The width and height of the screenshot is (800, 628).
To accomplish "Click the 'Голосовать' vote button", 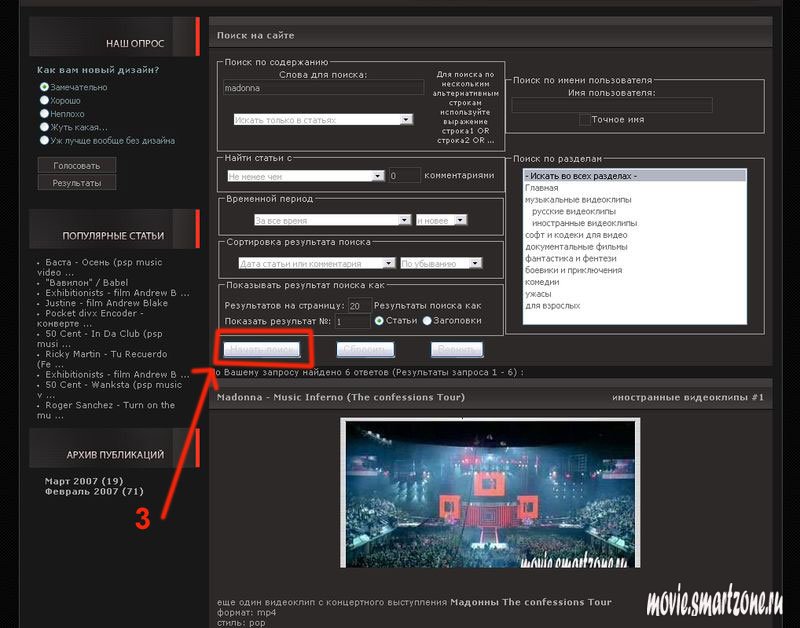I will tap(77, 166).
